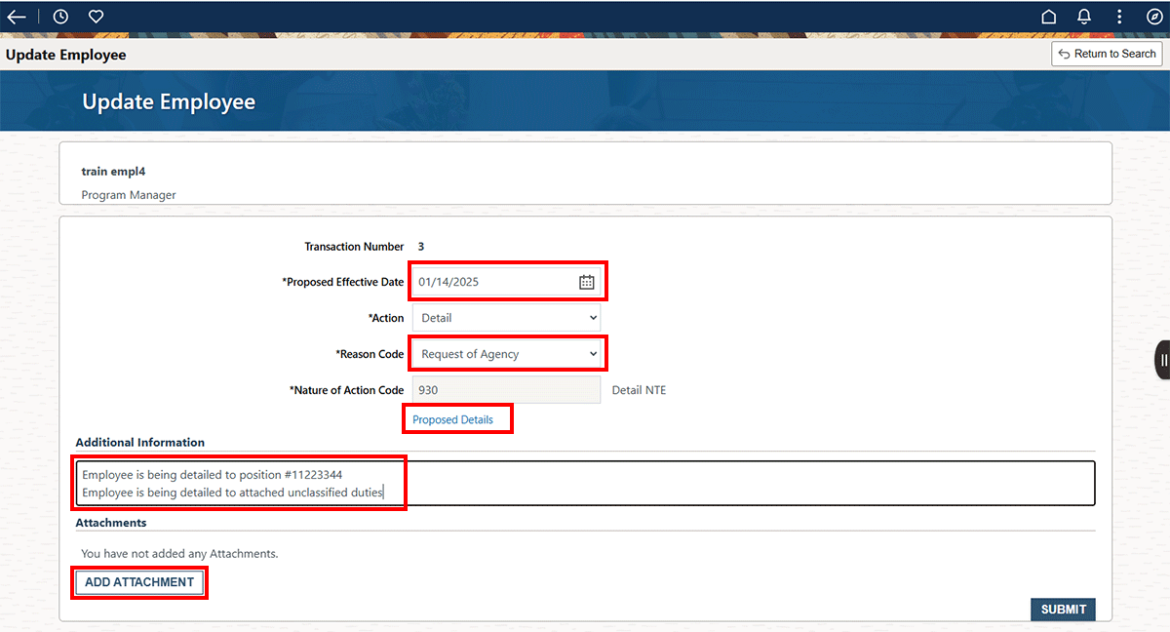Submit the transaction
This screenshot has width=1170, height=632.
[1062, 609]
